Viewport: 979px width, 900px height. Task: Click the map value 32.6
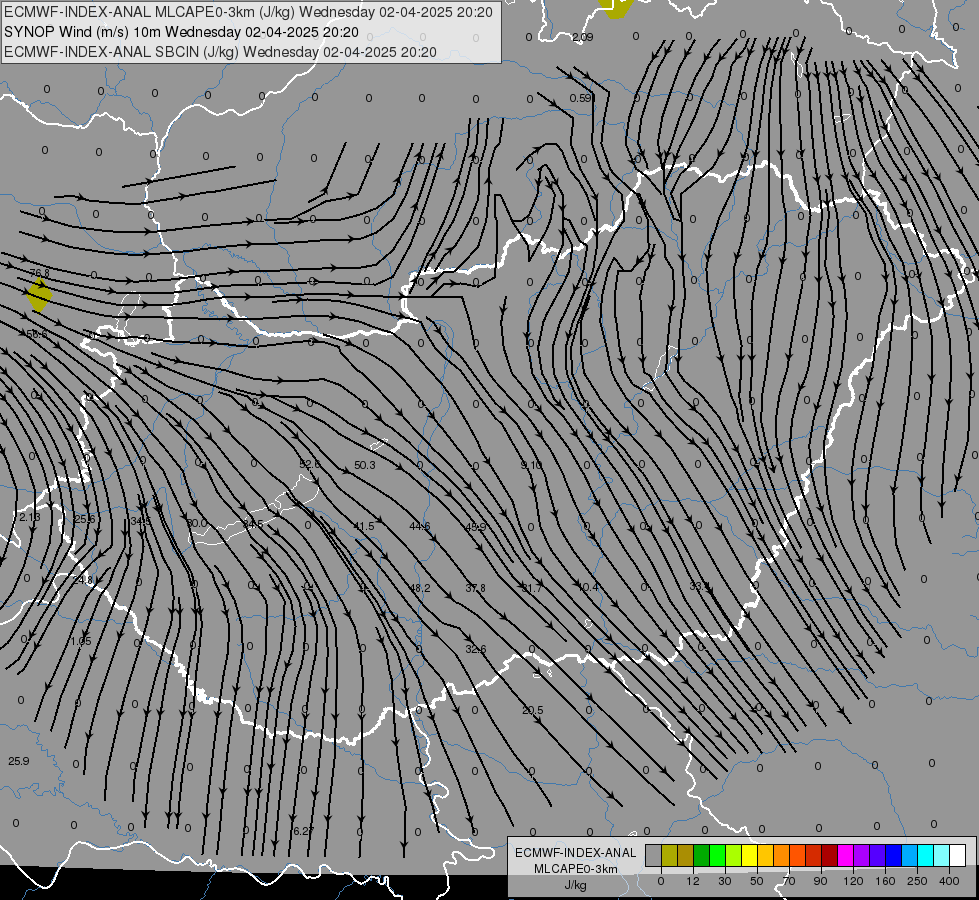coord(475,650)
